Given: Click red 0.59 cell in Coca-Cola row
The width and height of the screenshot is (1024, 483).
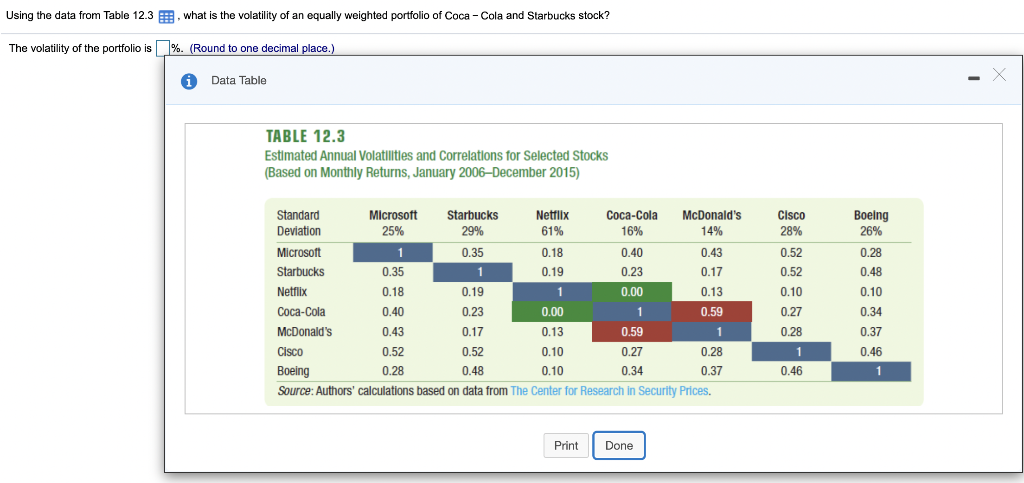Looking at the screenshot, I should [x=712, y=312].
